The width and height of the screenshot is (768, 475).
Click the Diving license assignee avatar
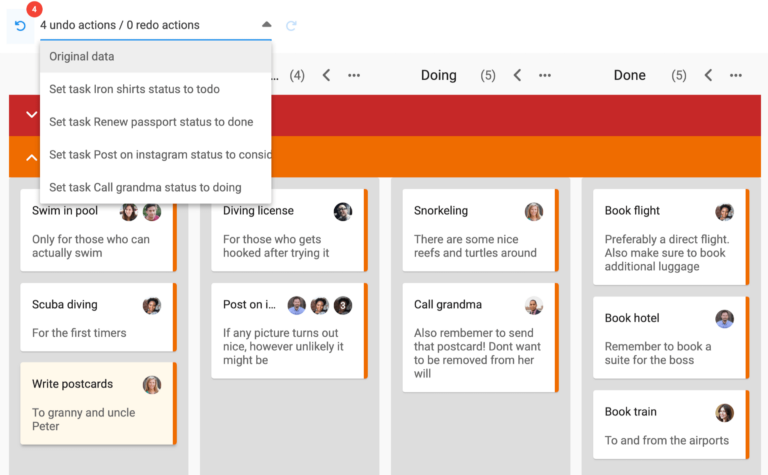[343, 212]
